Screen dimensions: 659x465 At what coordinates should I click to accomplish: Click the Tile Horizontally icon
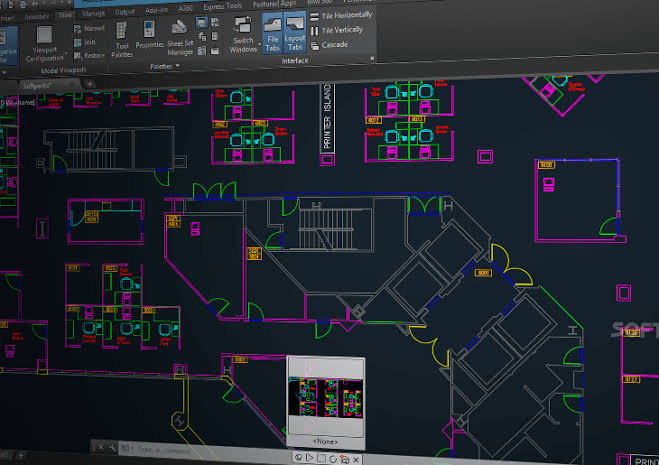[x=315, y=17]
